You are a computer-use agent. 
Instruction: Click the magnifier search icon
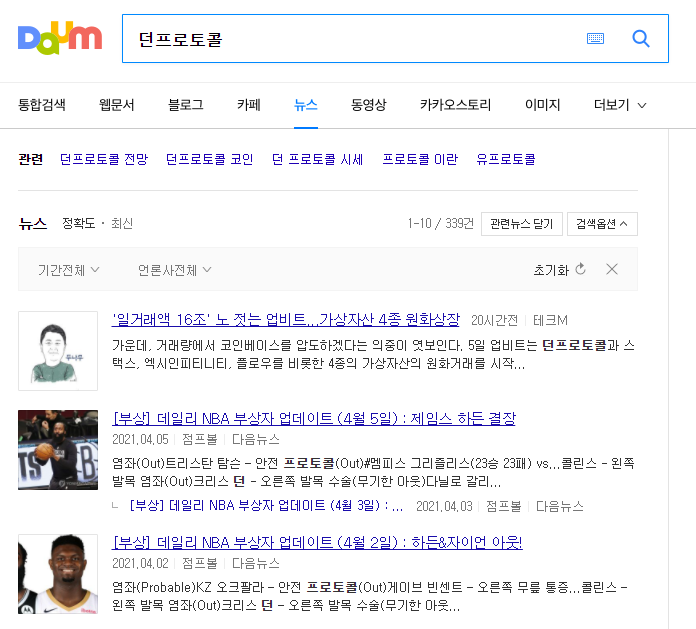(x=641, y=39)
